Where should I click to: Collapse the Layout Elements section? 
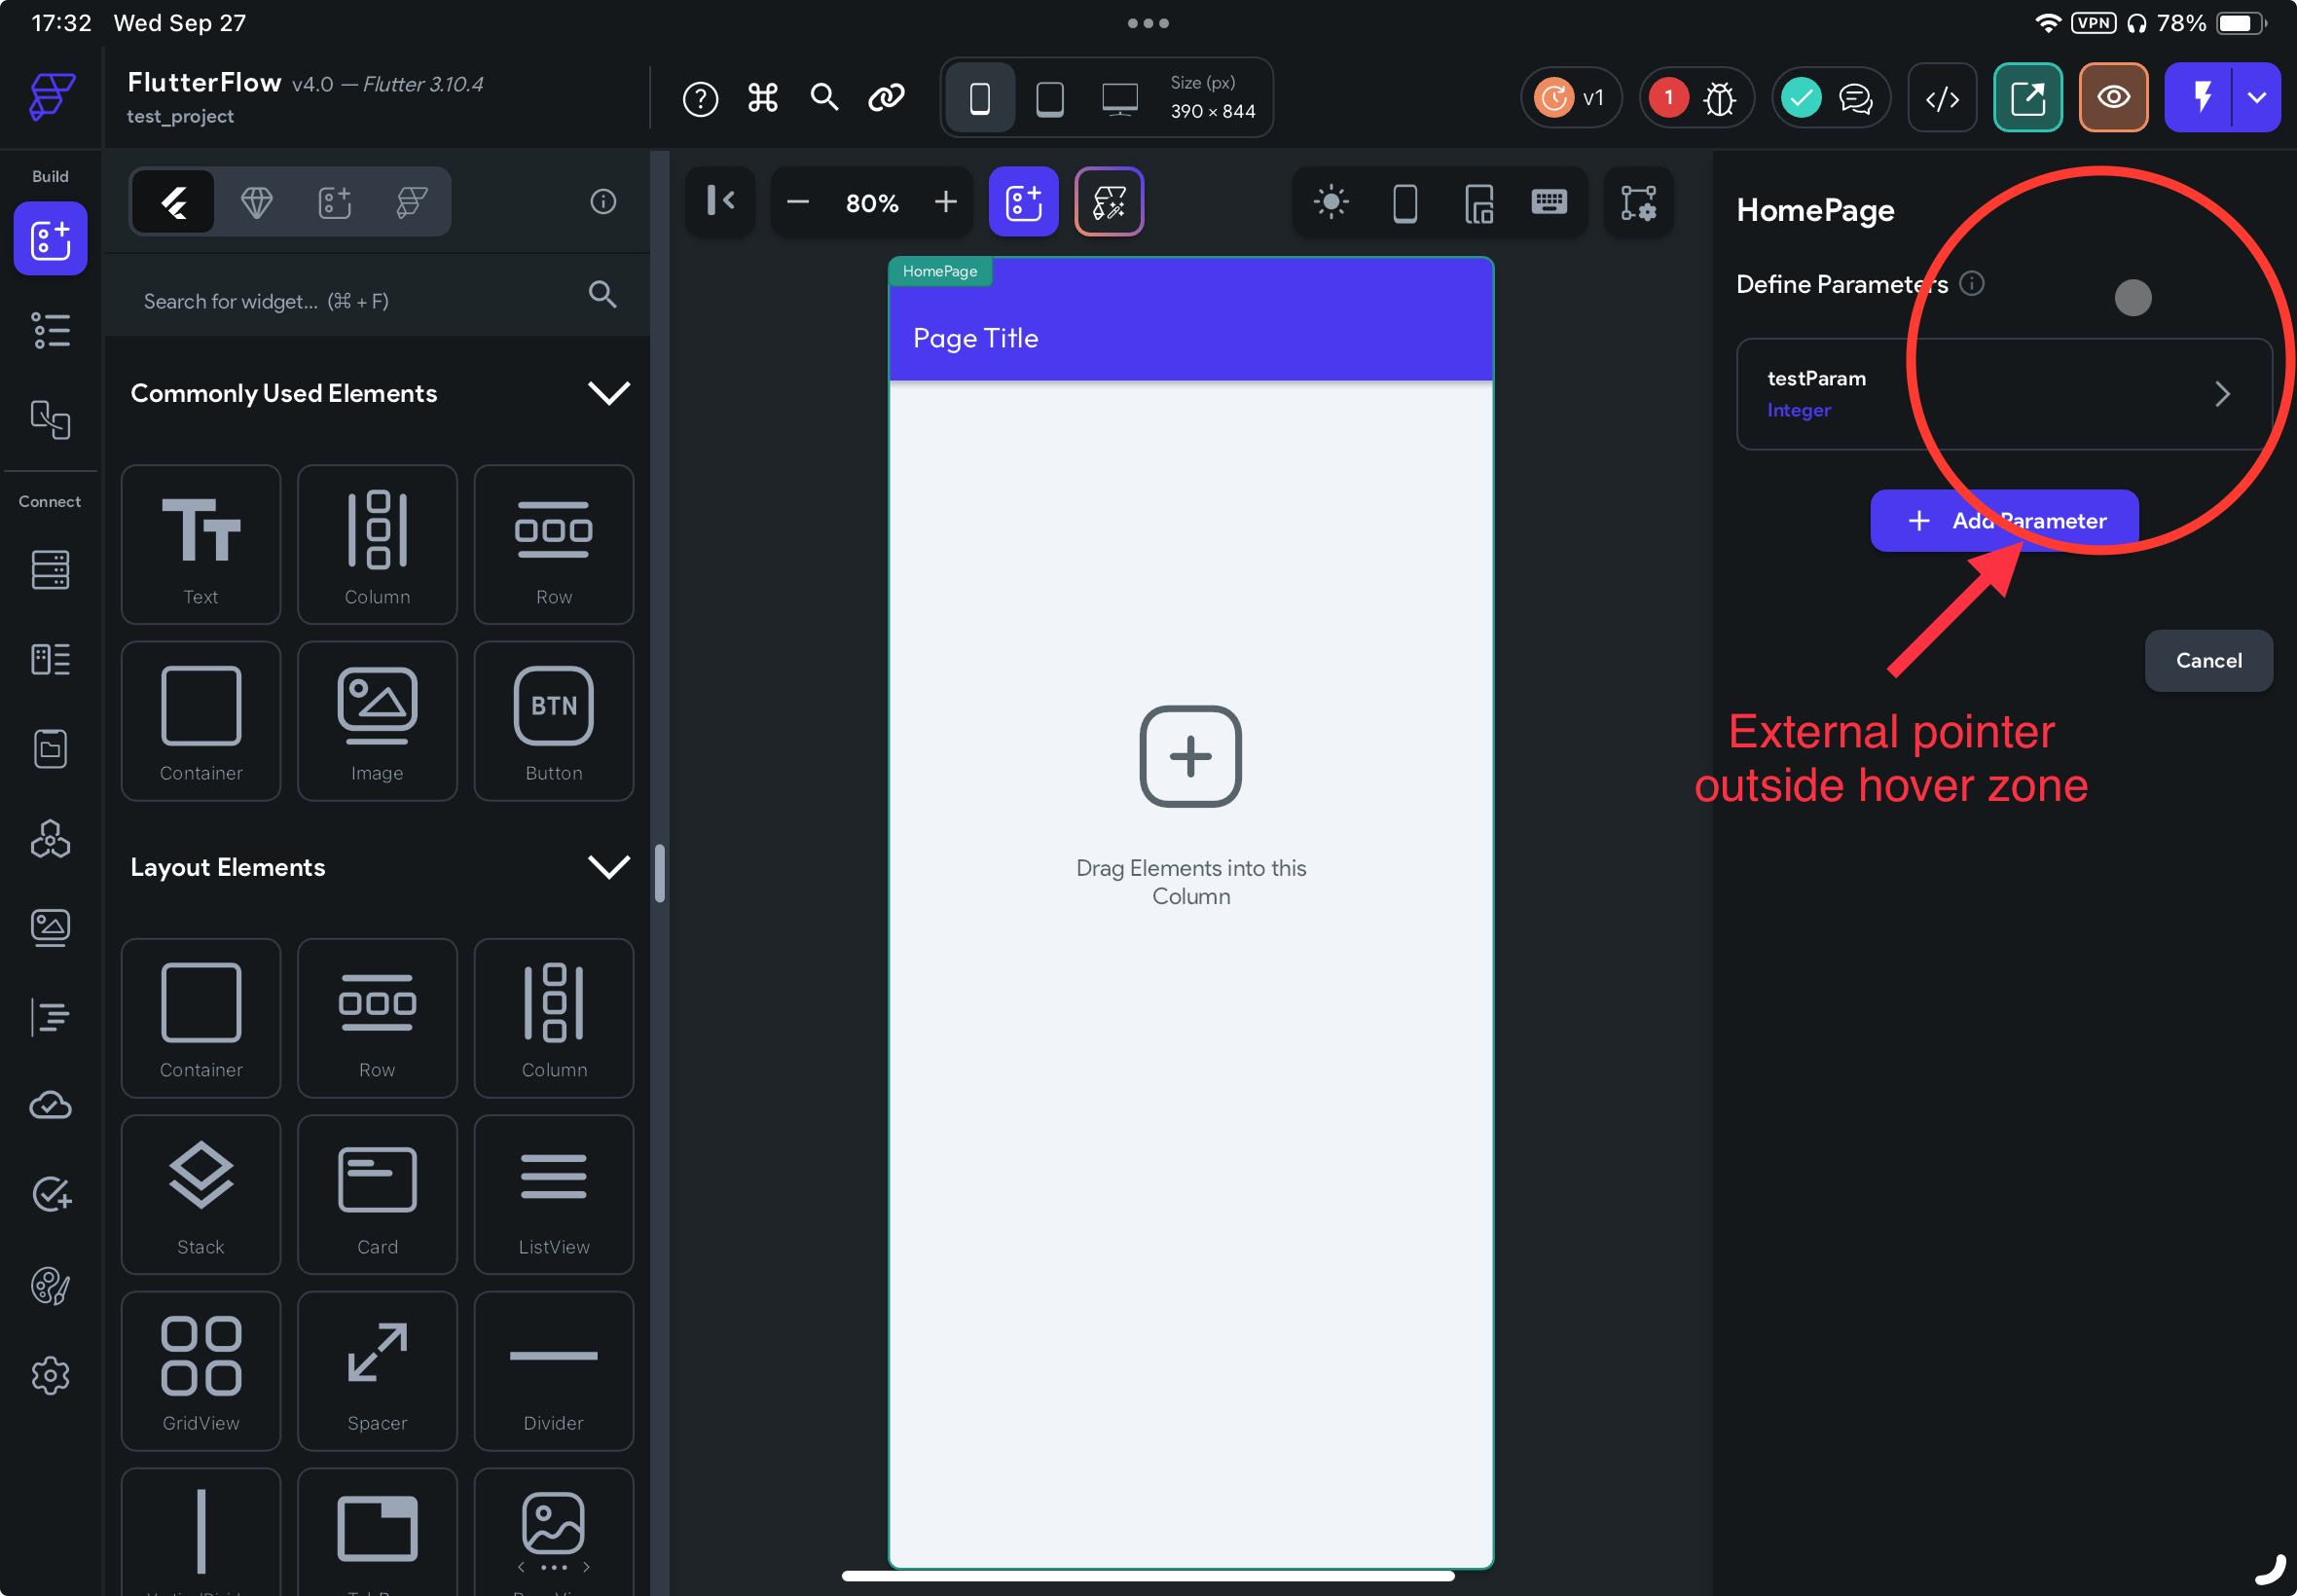(x=610, y=866)
